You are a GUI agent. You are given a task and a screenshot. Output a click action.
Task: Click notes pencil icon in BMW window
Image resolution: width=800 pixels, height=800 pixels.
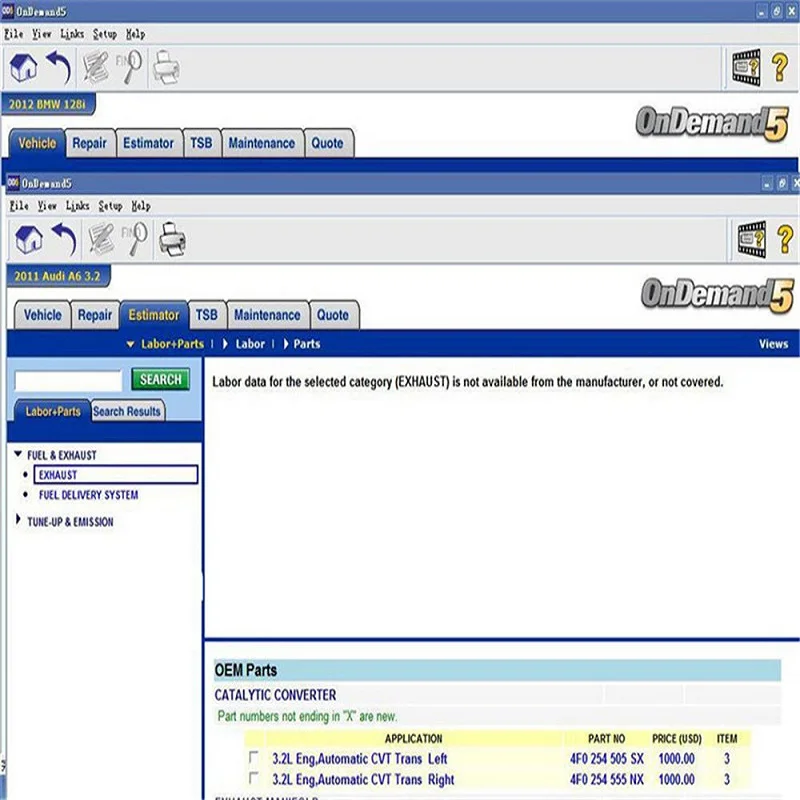[x=95, y=67]
